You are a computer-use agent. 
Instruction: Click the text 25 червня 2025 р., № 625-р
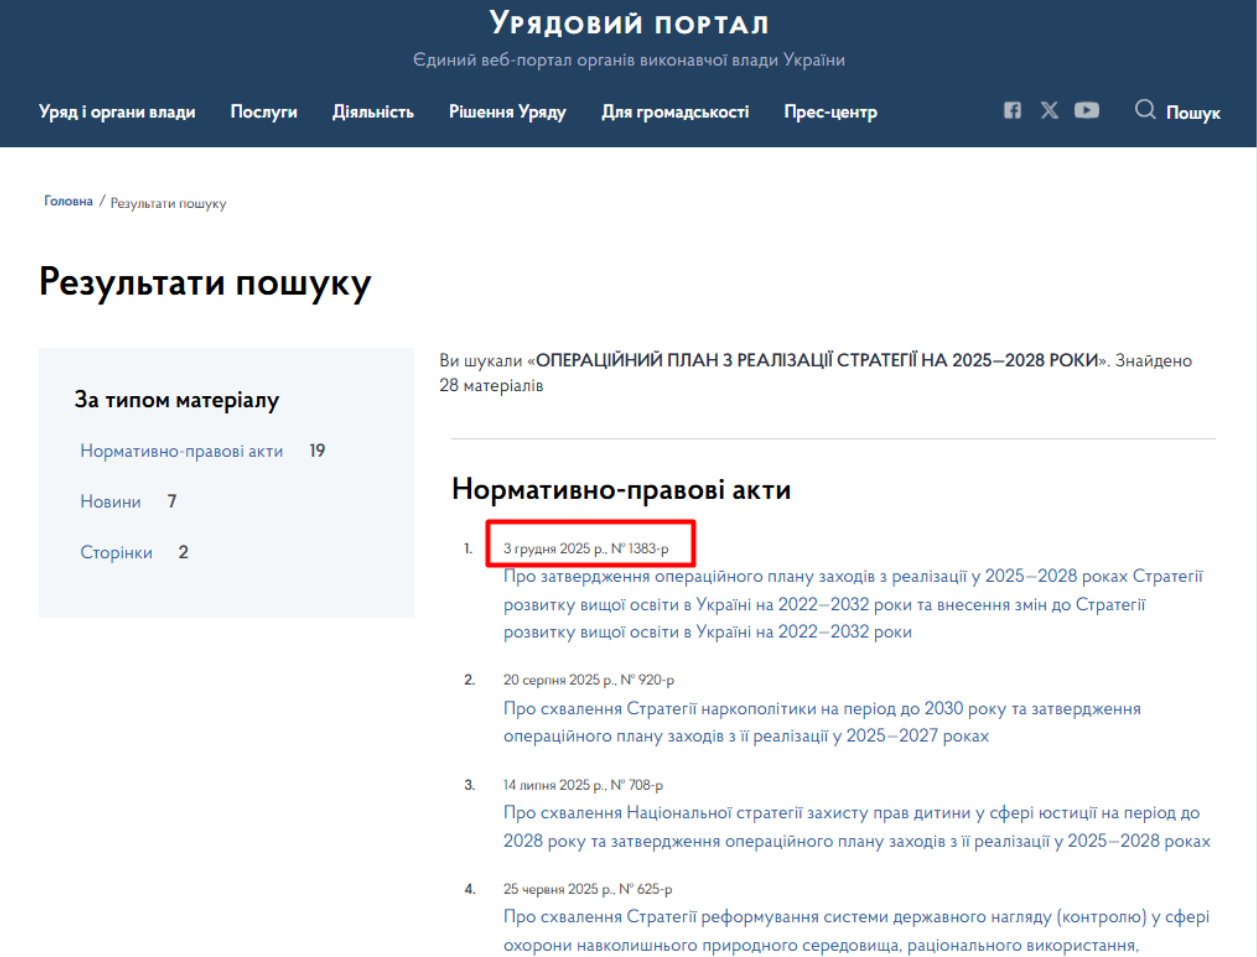pos(588,889)
